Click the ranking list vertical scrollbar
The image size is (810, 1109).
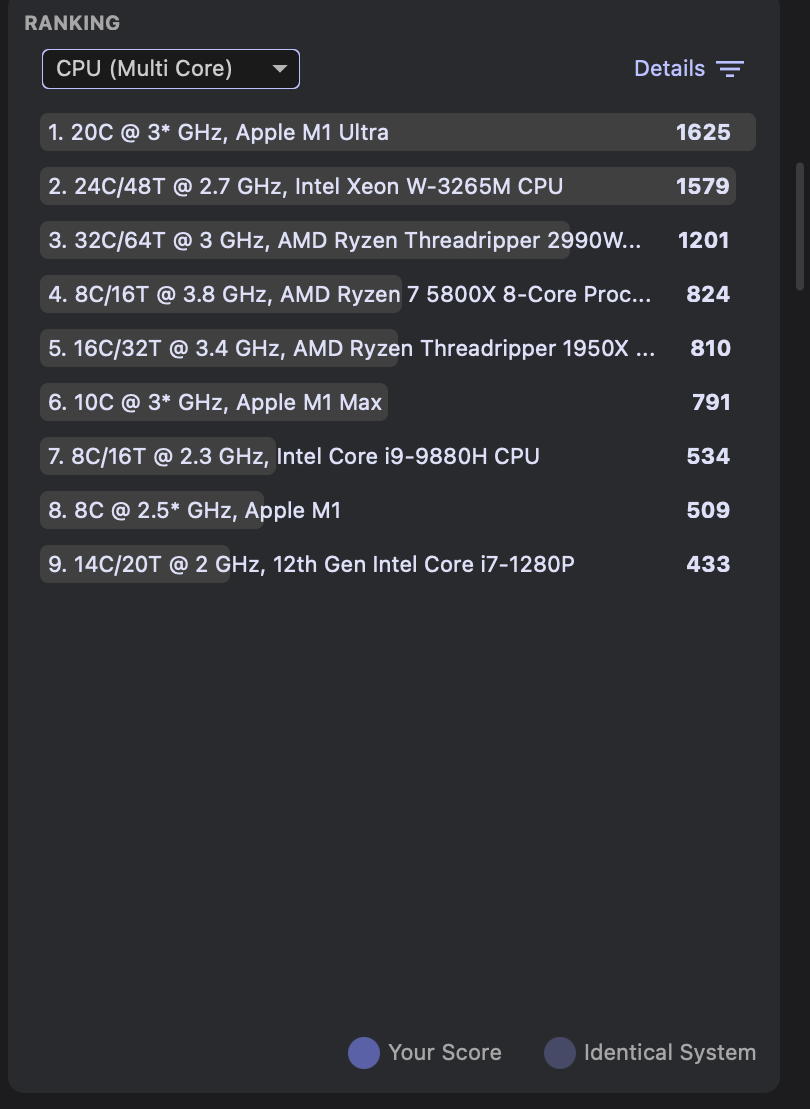799,226
